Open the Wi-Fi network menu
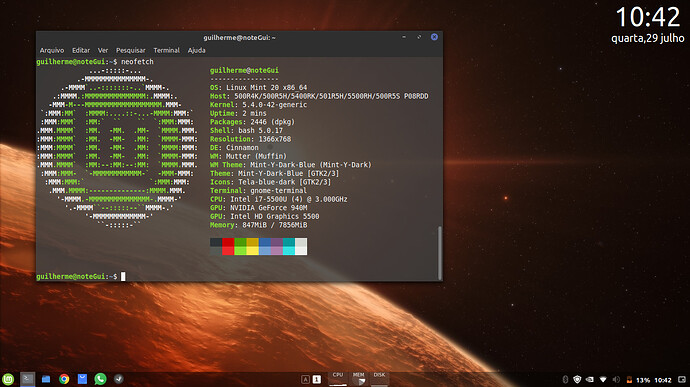Viewport: 690px width, 387px height. (603, 380)
